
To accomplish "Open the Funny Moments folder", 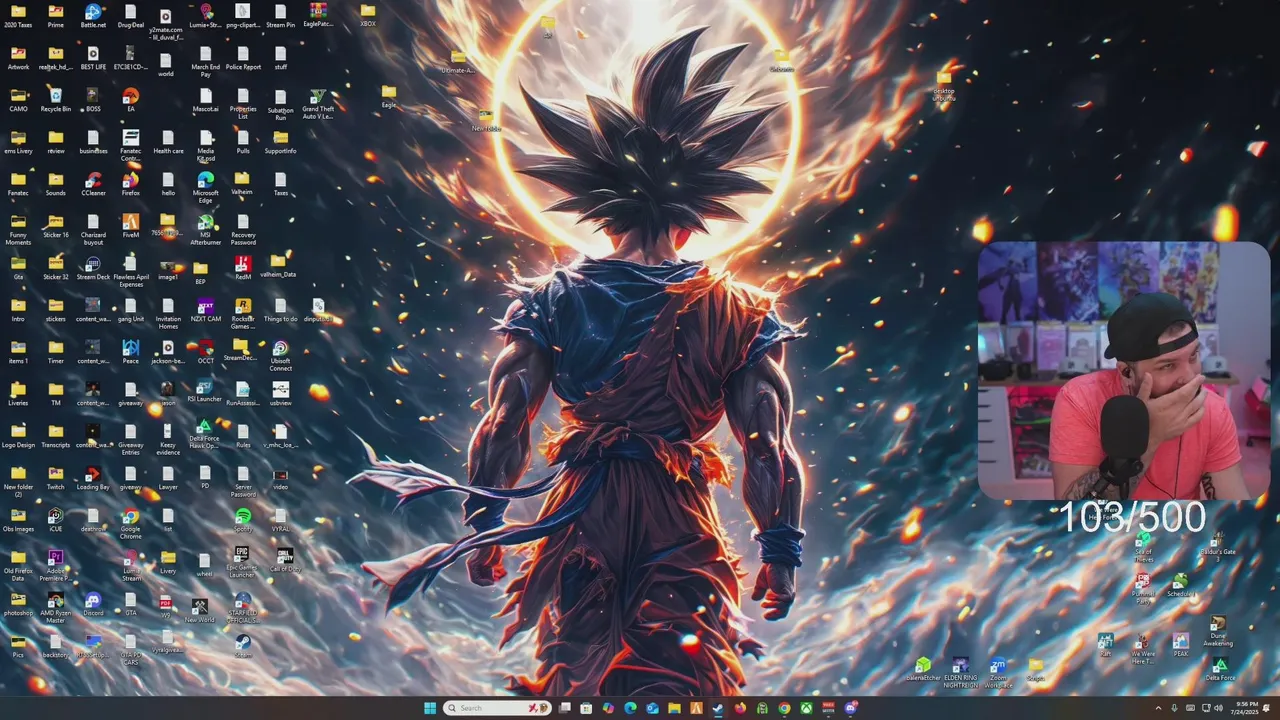I will point(18,229).
